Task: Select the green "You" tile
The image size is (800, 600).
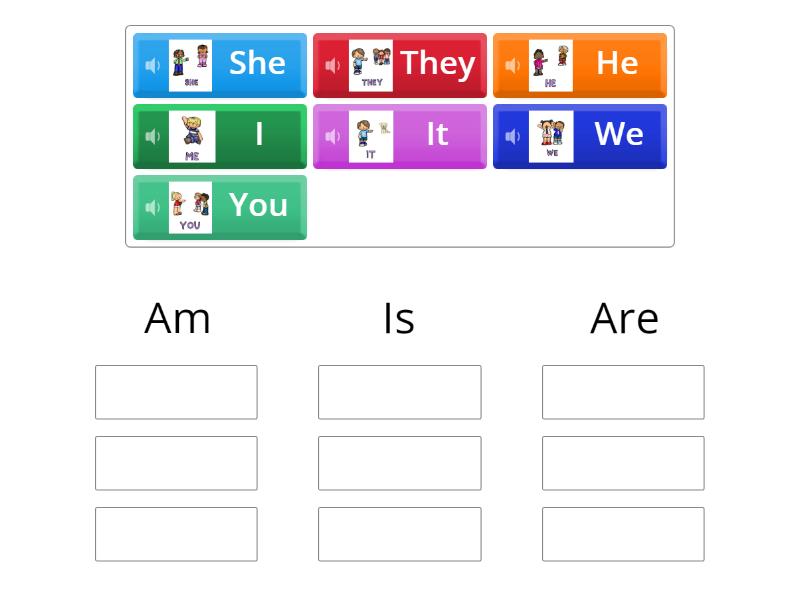Action: coord(257,207)
